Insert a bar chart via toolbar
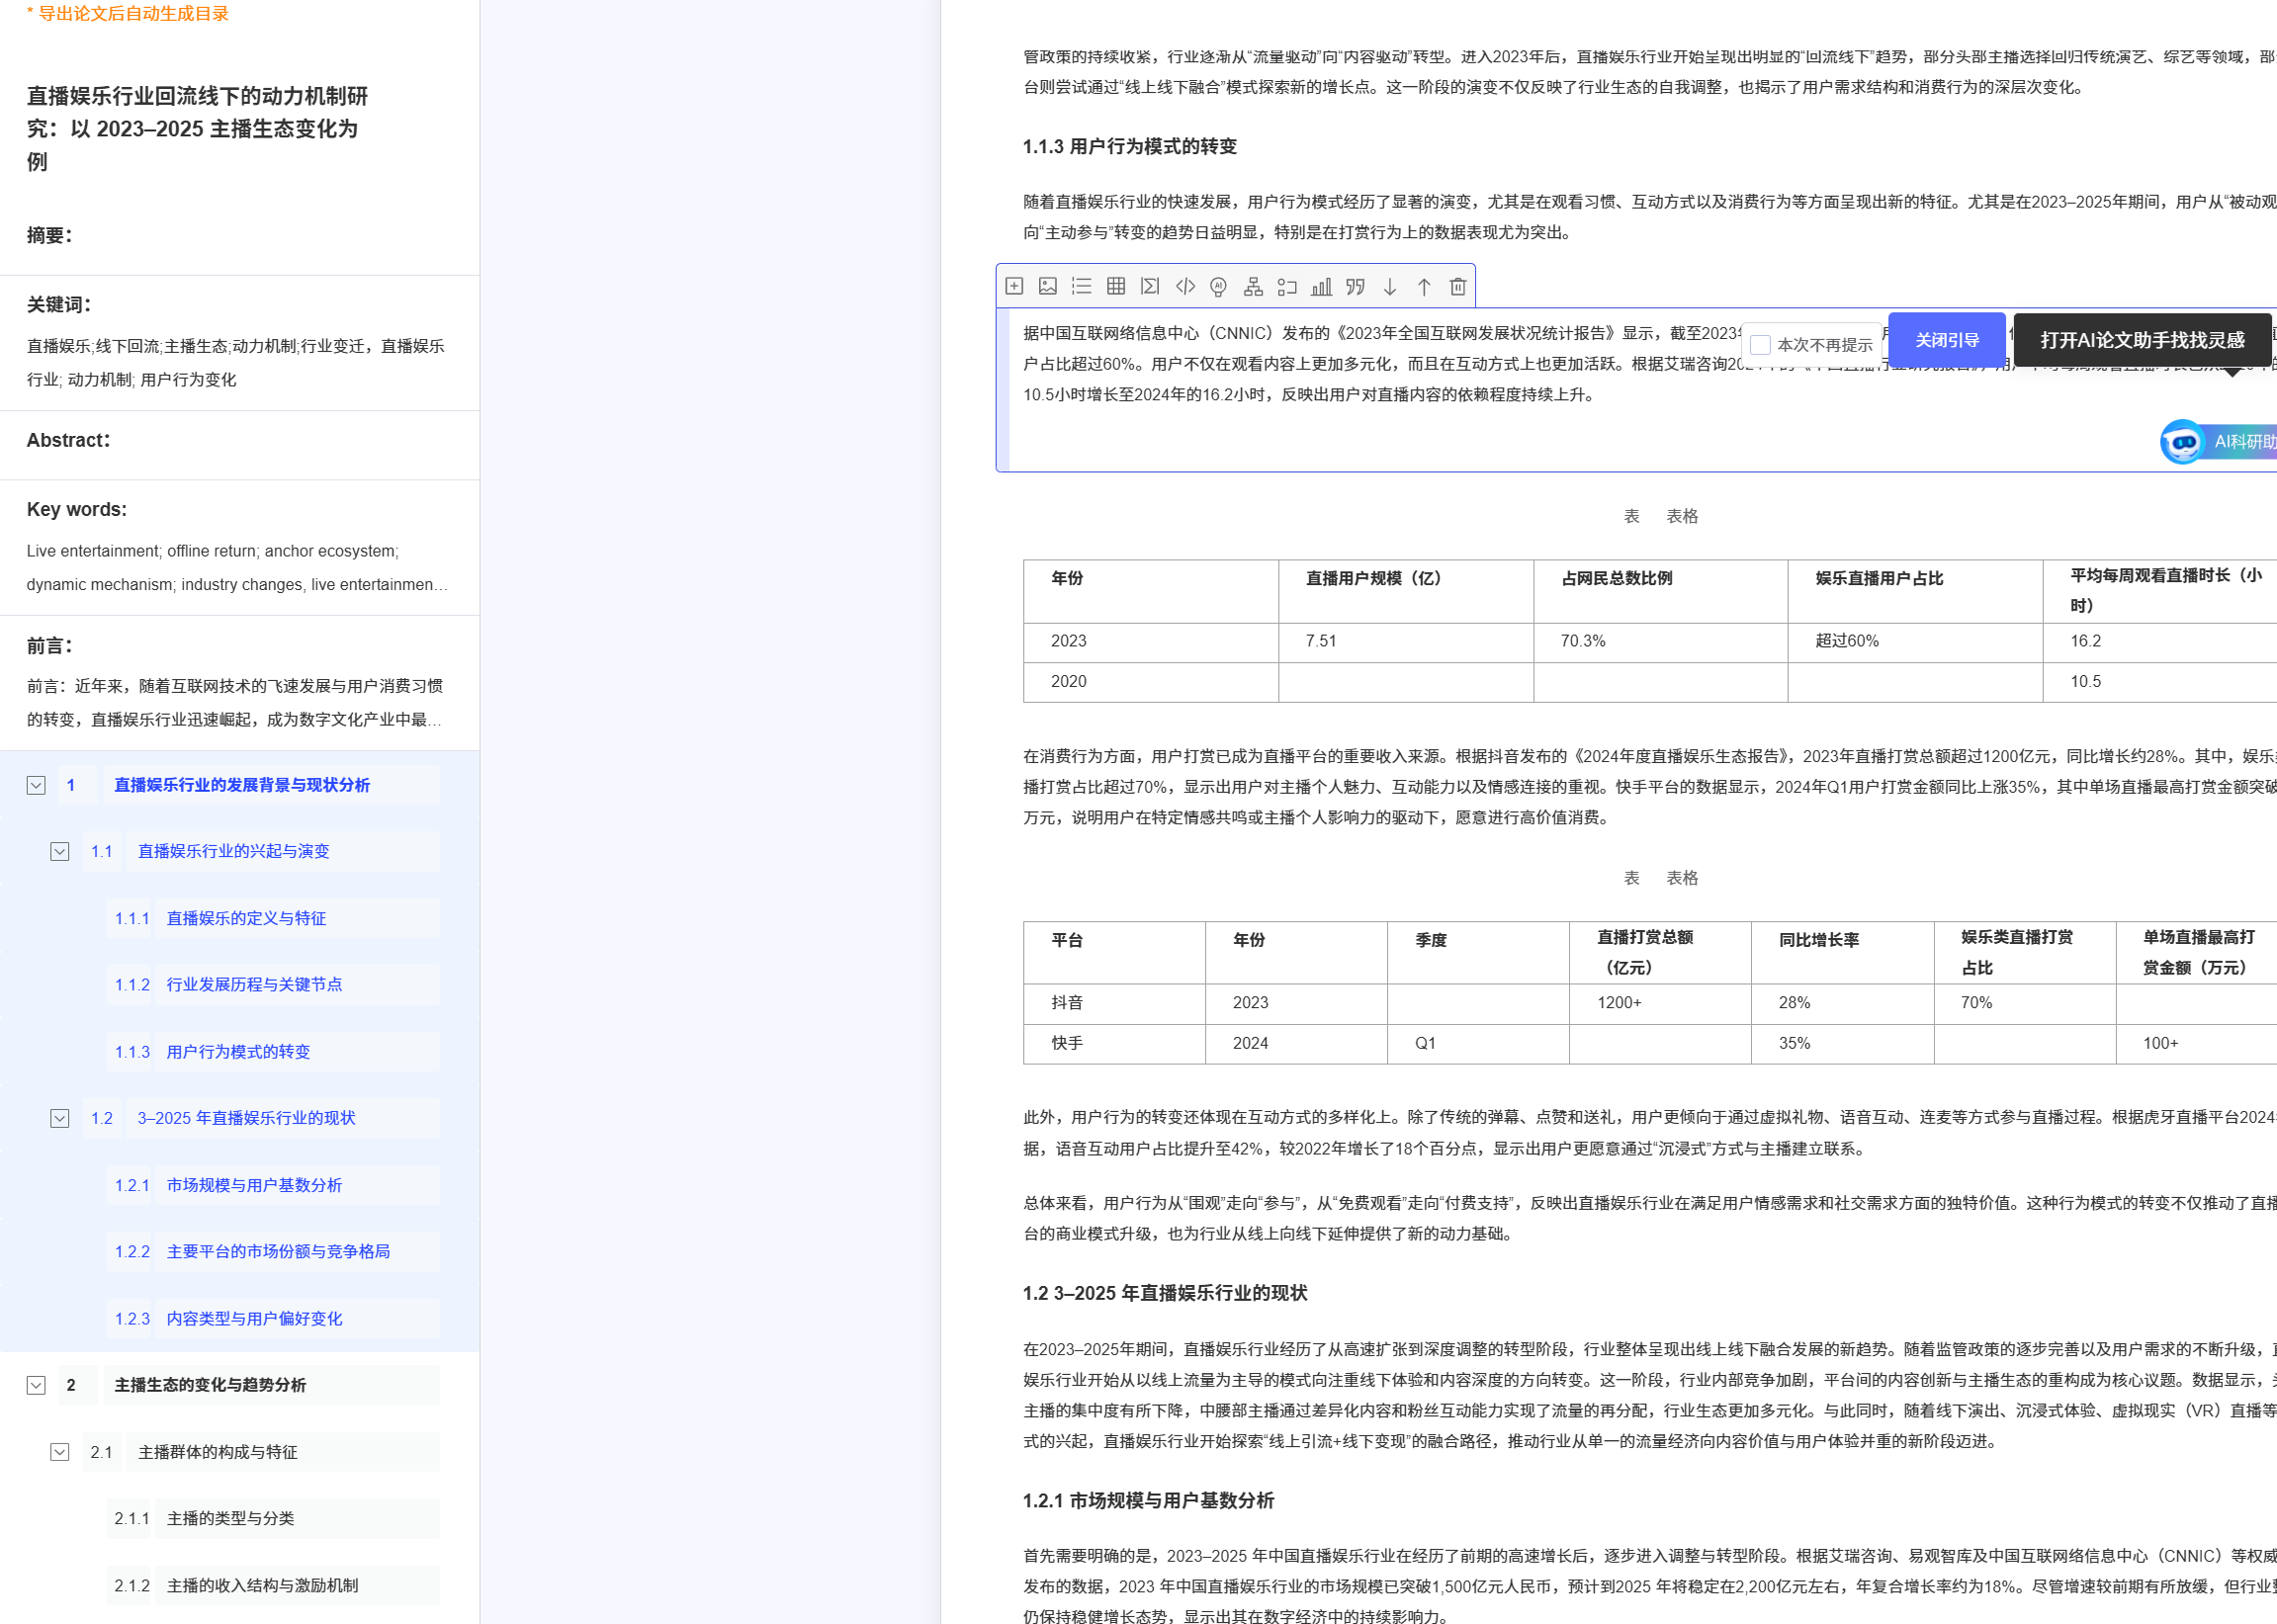 [x=1321, y=287]
